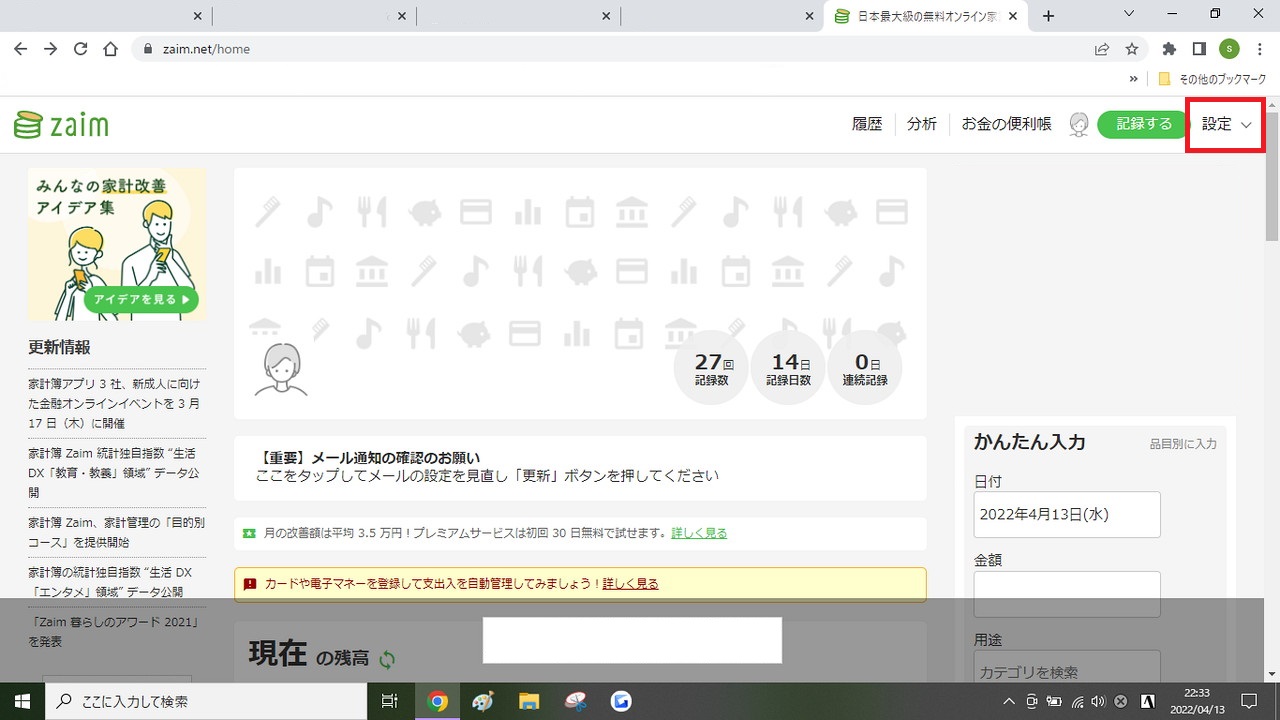Click the Windows taskbar search box
The image size is (1280, 720).
click(207, 701)
